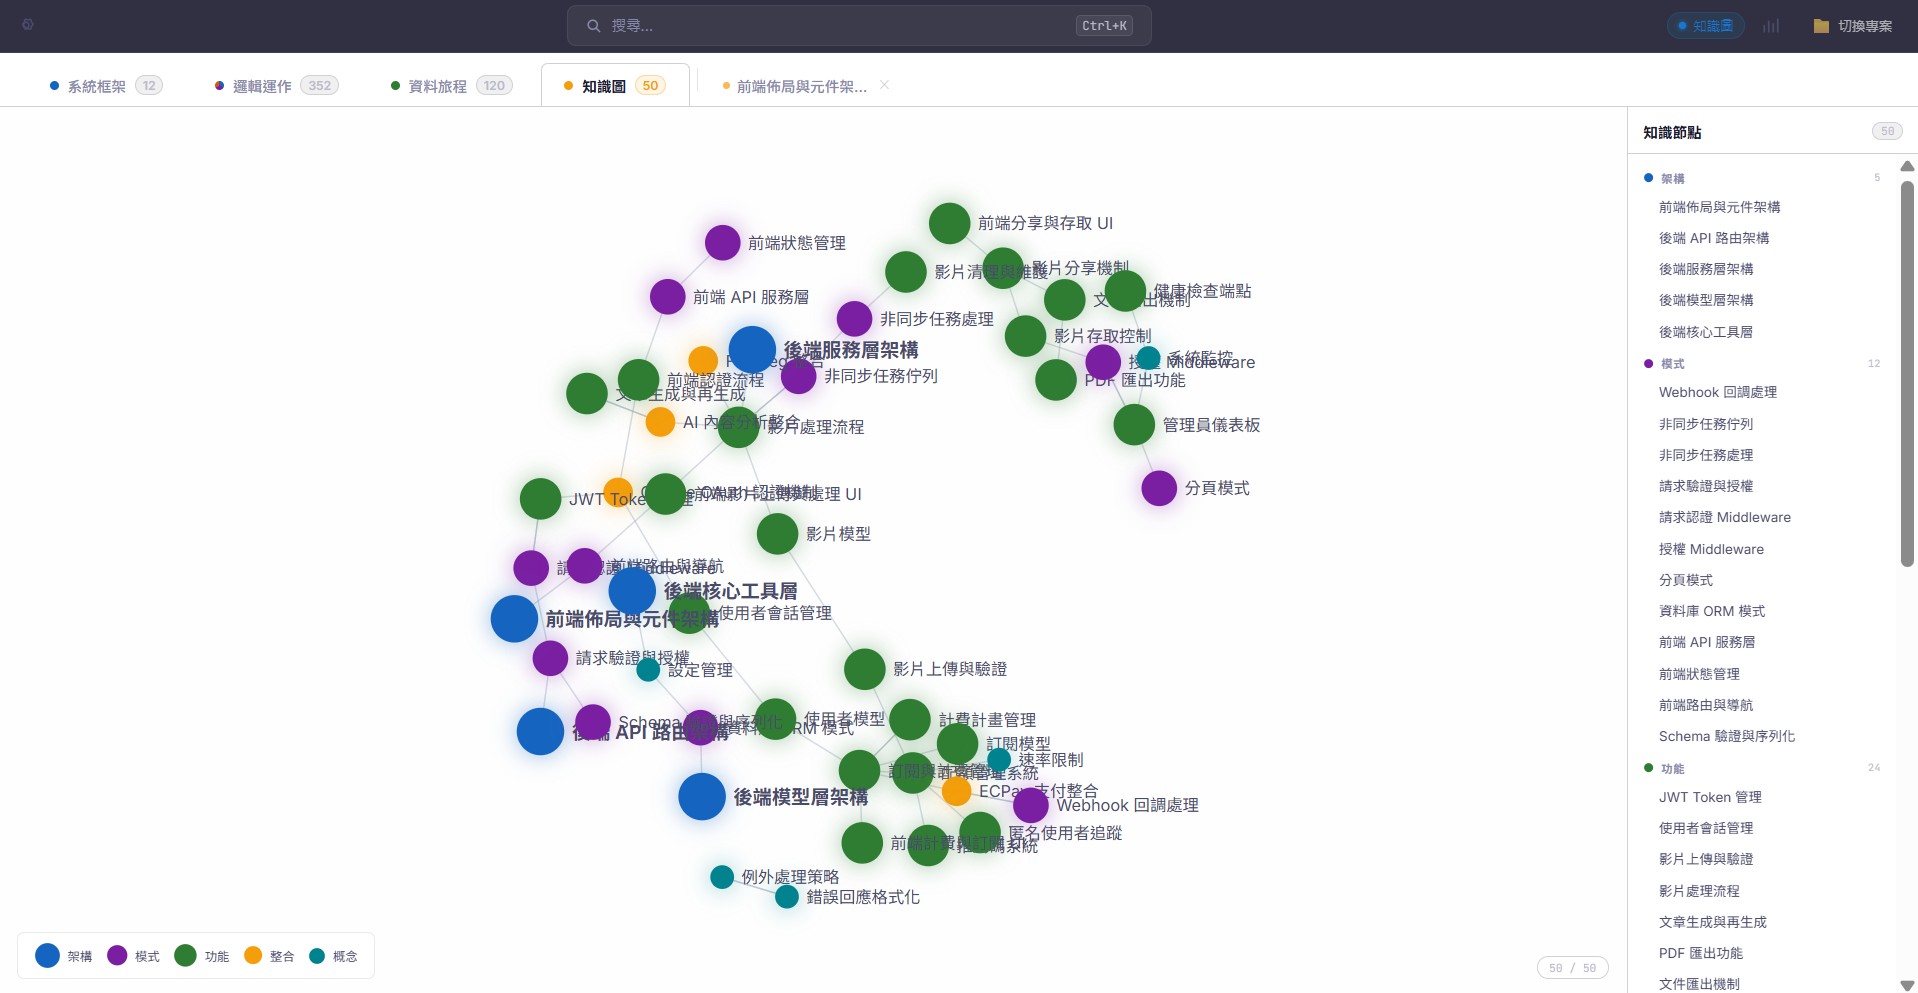Open the bar-chart statistics icon near top-right
The height and width of the screenshot is (993, 1918).
[x=1771, y=25]
